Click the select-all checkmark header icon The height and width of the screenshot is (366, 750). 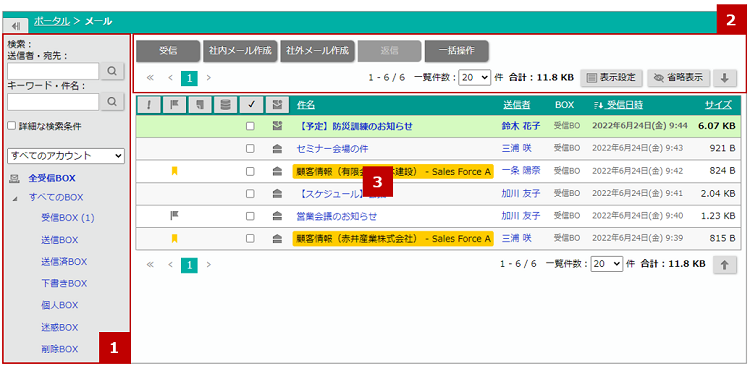click(251, 105)
